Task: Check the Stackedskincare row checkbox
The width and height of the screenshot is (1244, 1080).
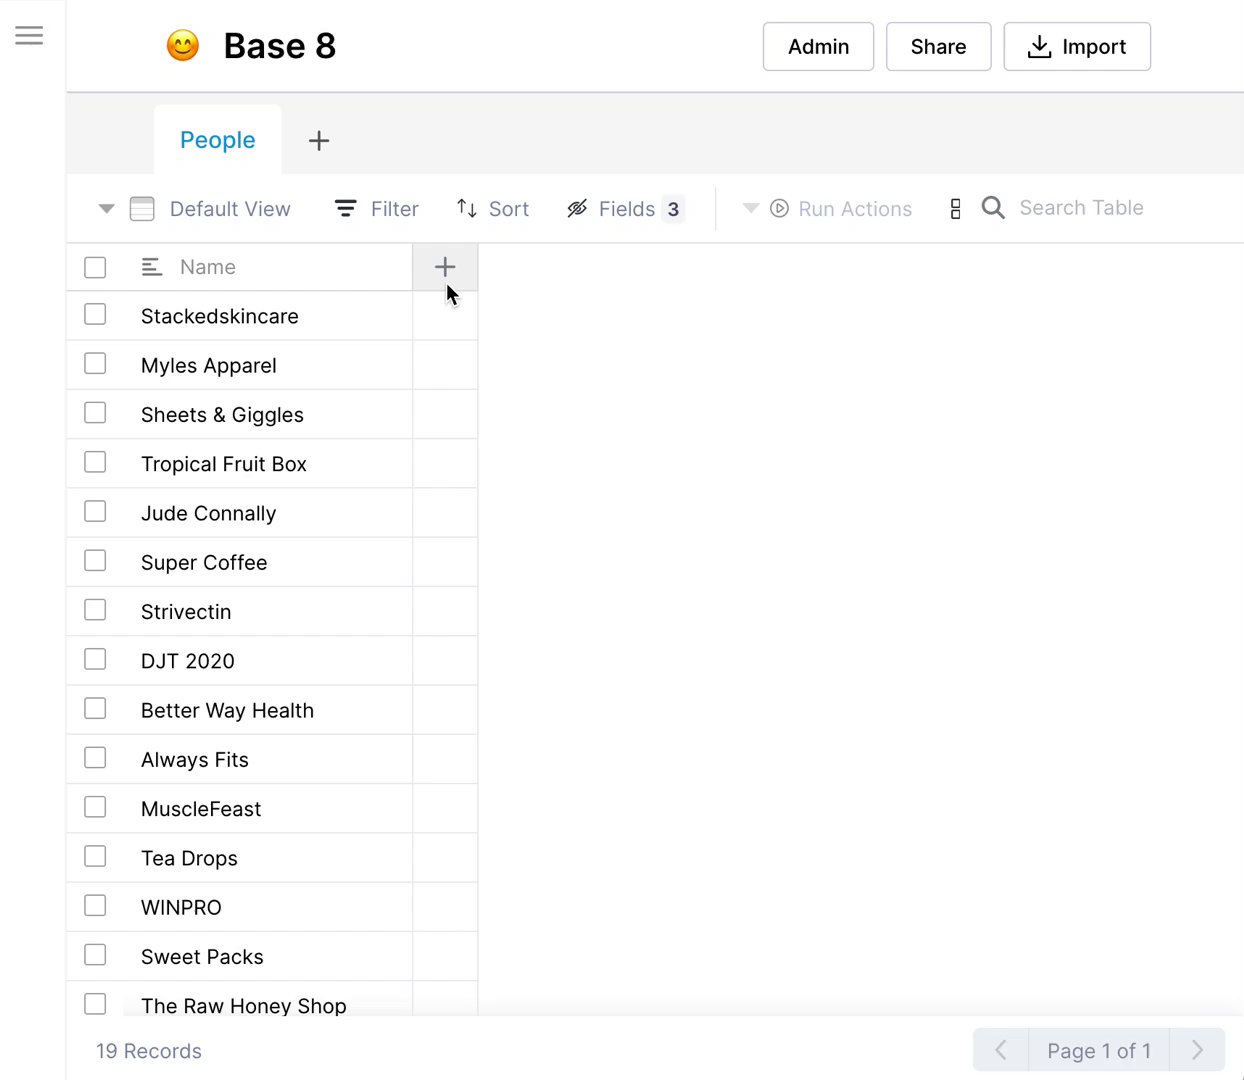Action: point(95,315)
